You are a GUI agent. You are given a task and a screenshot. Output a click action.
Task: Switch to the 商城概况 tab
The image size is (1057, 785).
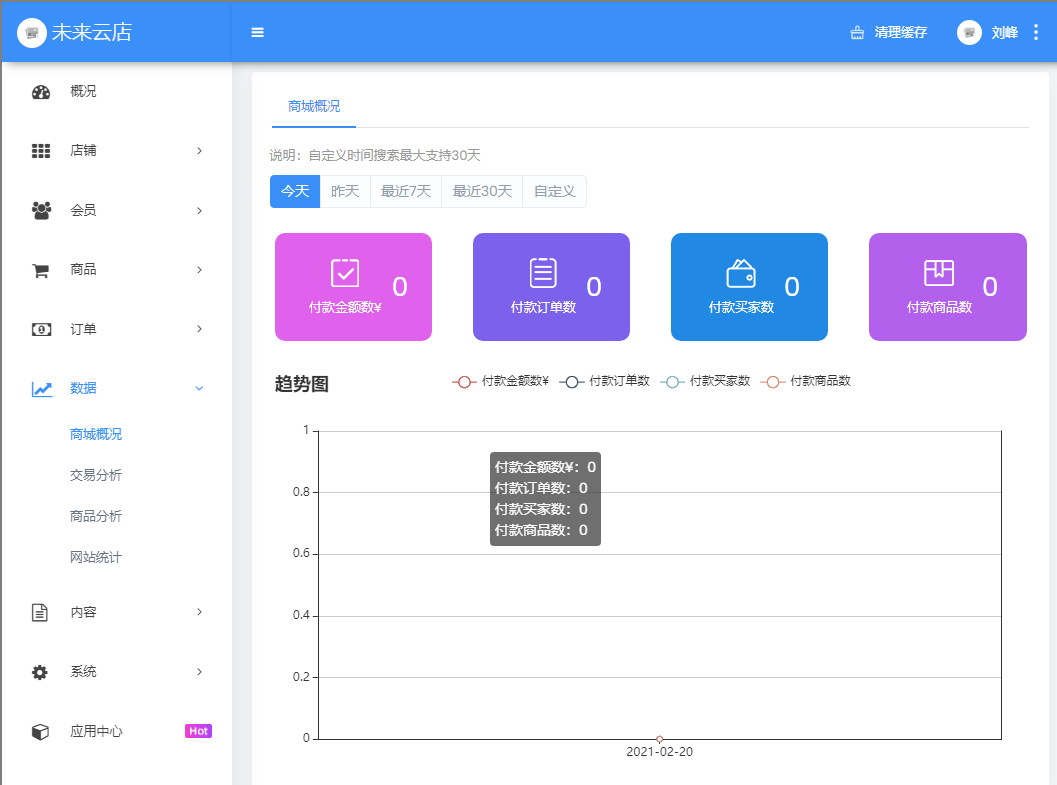[x=314, y=106]
